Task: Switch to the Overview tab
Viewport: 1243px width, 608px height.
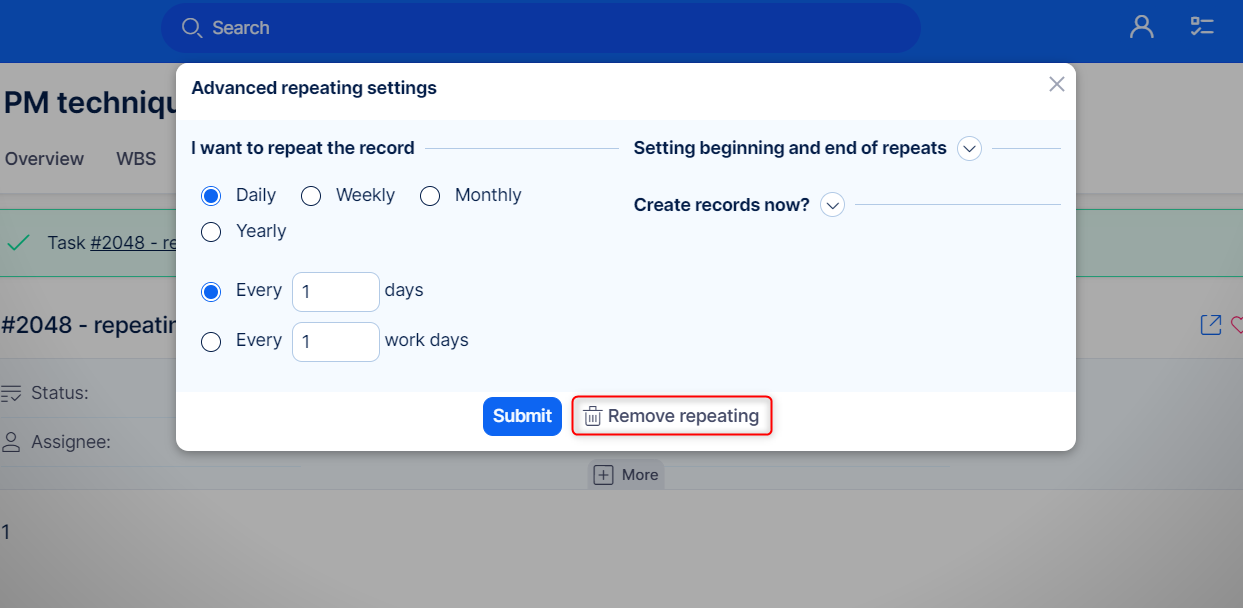Action: 44,159
